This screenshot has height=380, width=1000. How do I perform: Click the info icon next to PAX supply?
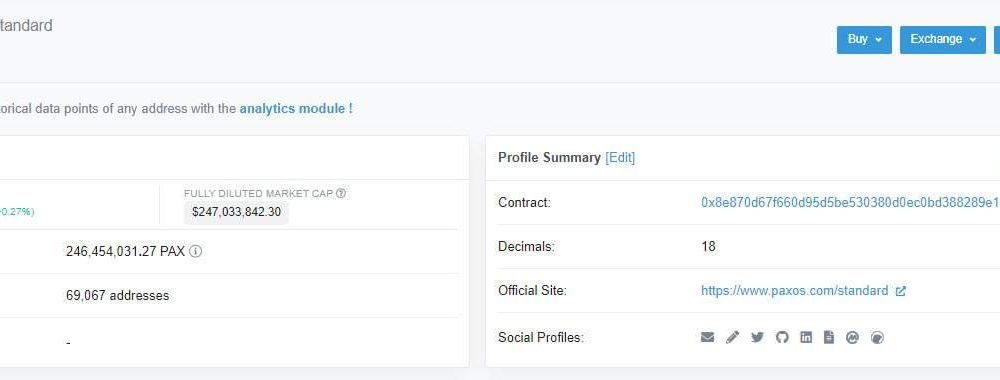tap(196, 251)
